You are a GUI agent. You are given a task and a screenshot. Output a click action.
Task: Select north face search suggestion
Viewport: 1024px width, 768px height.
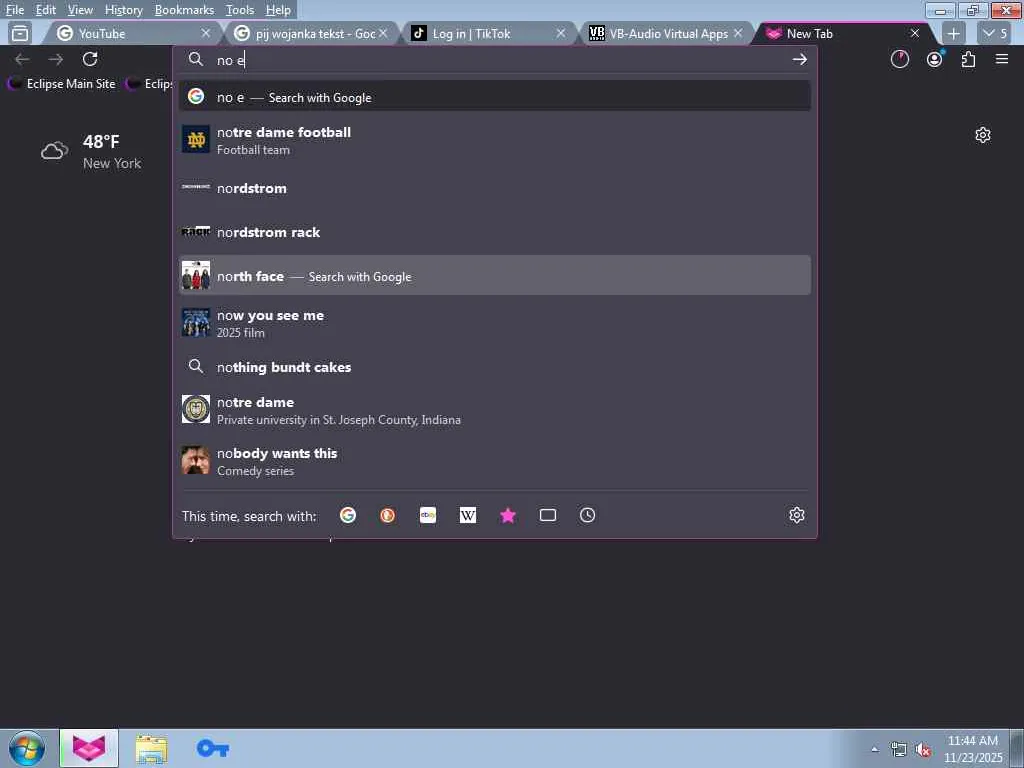[495, 275]
